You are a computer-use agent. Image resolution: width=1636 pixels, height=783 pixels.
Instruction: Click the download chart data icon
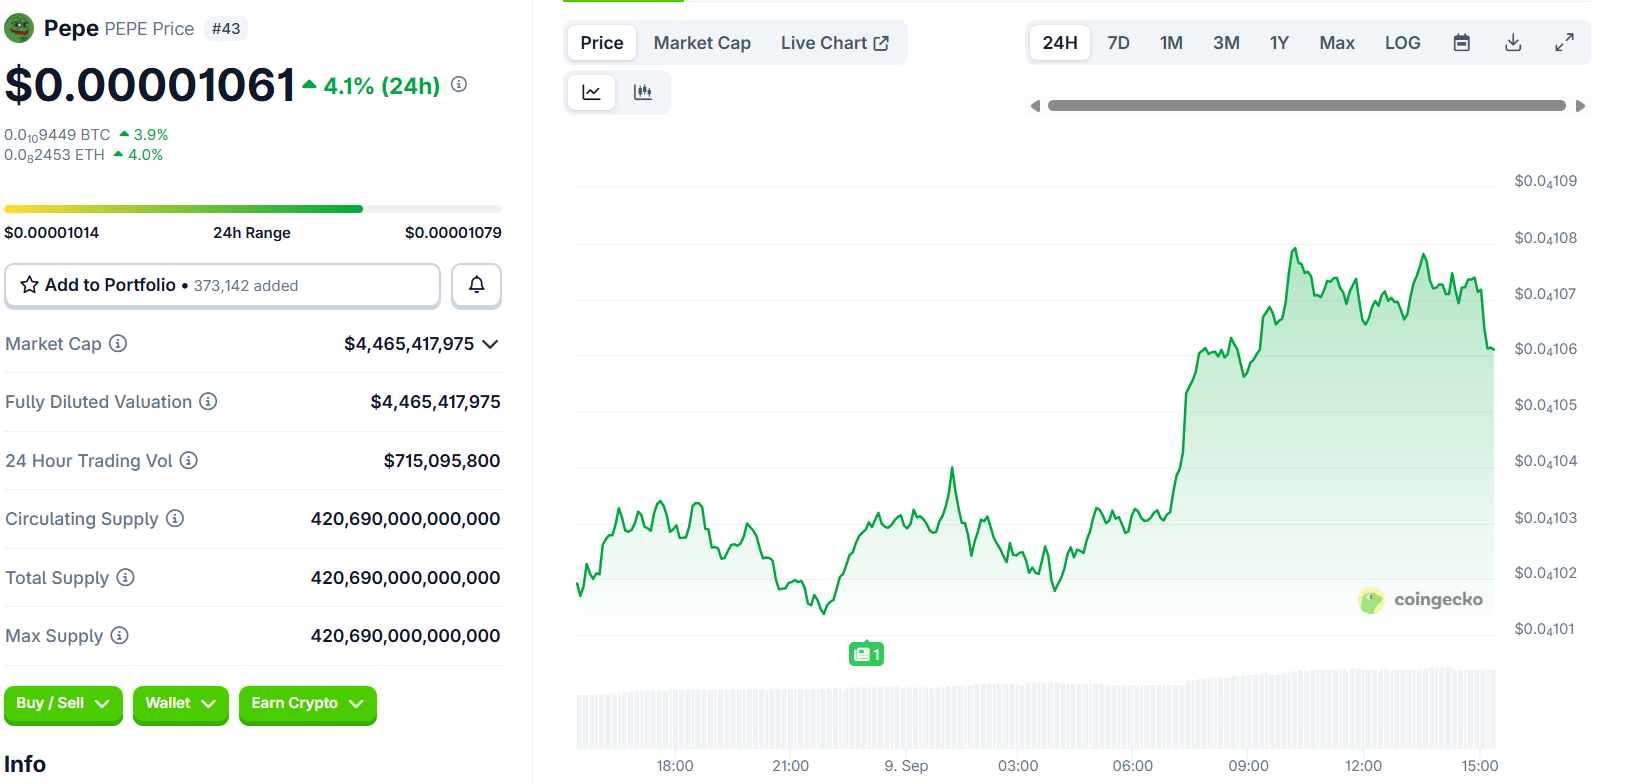click(x=1513, y=43)
